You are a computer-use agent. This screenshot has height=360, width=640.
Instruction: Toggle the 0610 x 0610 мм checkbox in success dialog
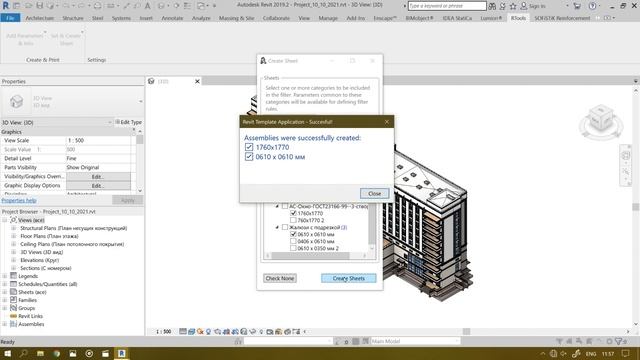click(249, 157)
